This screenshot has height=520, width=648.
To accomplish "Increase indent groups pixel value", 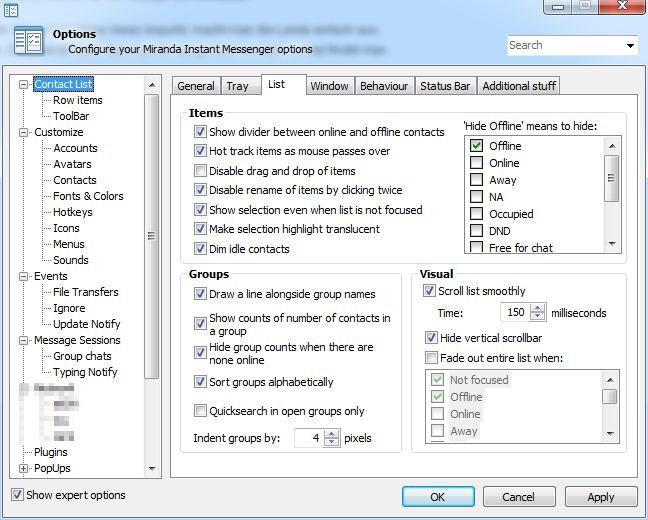I will click(332, 434).
